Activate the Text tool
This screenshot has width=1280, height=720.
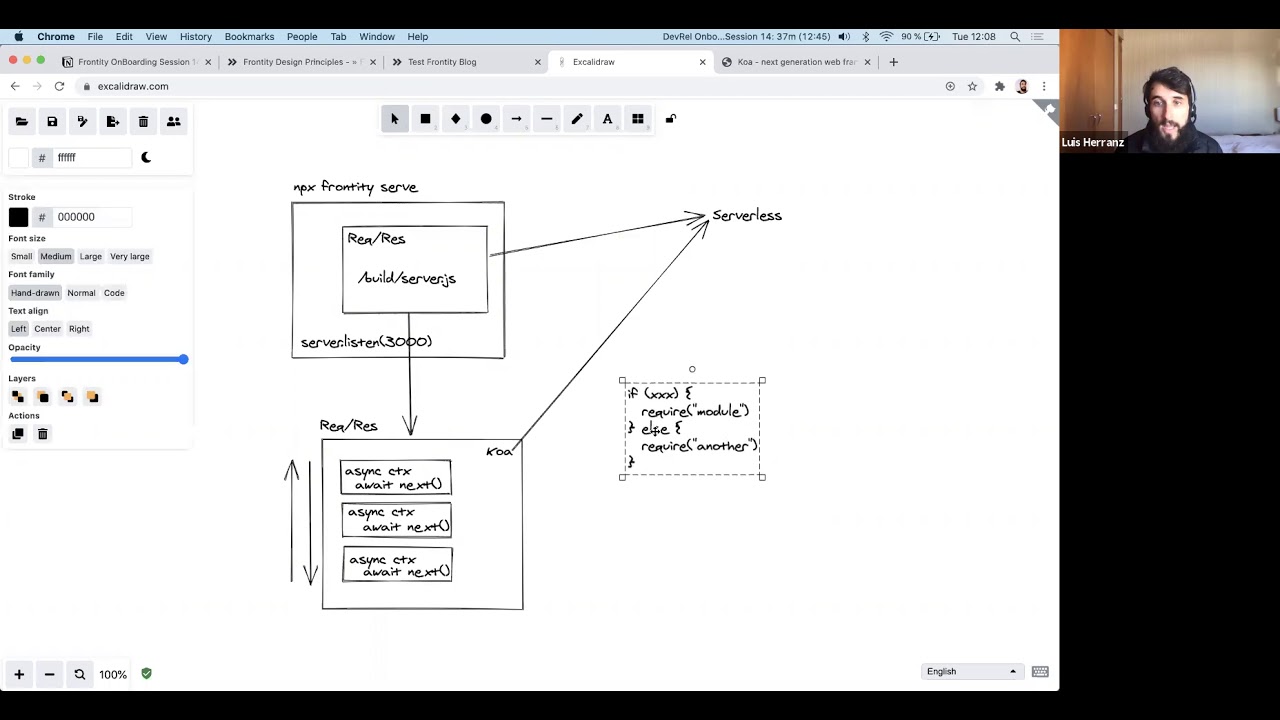[x=607, y=119]
